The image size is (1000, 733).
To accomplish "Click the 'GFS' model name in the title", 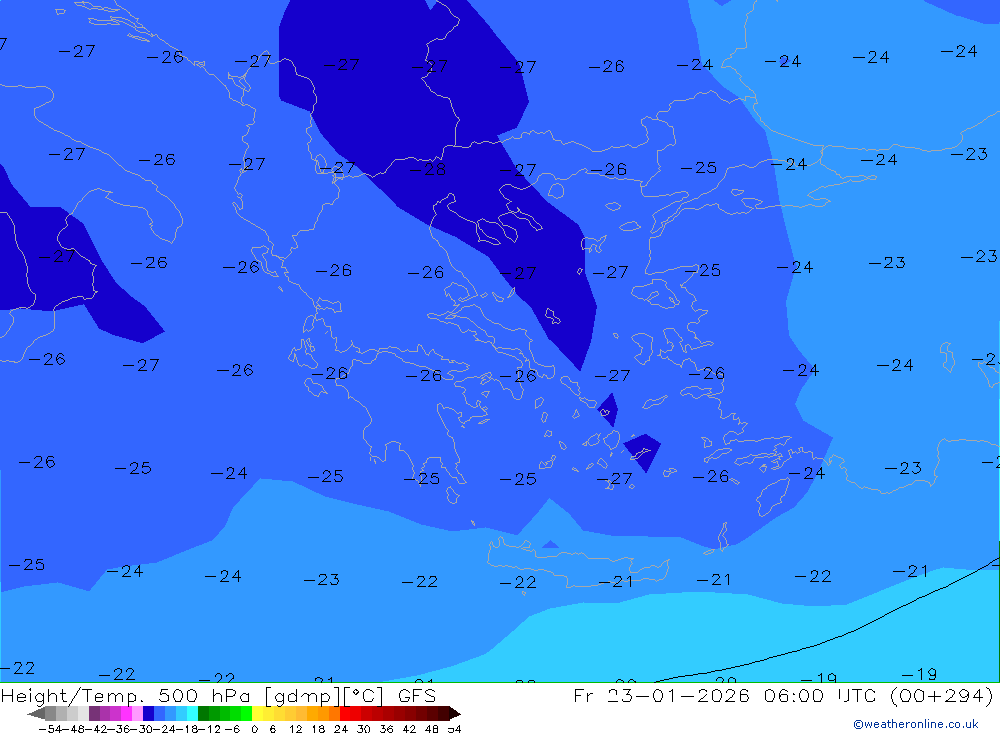I will (x=417, y=695).
